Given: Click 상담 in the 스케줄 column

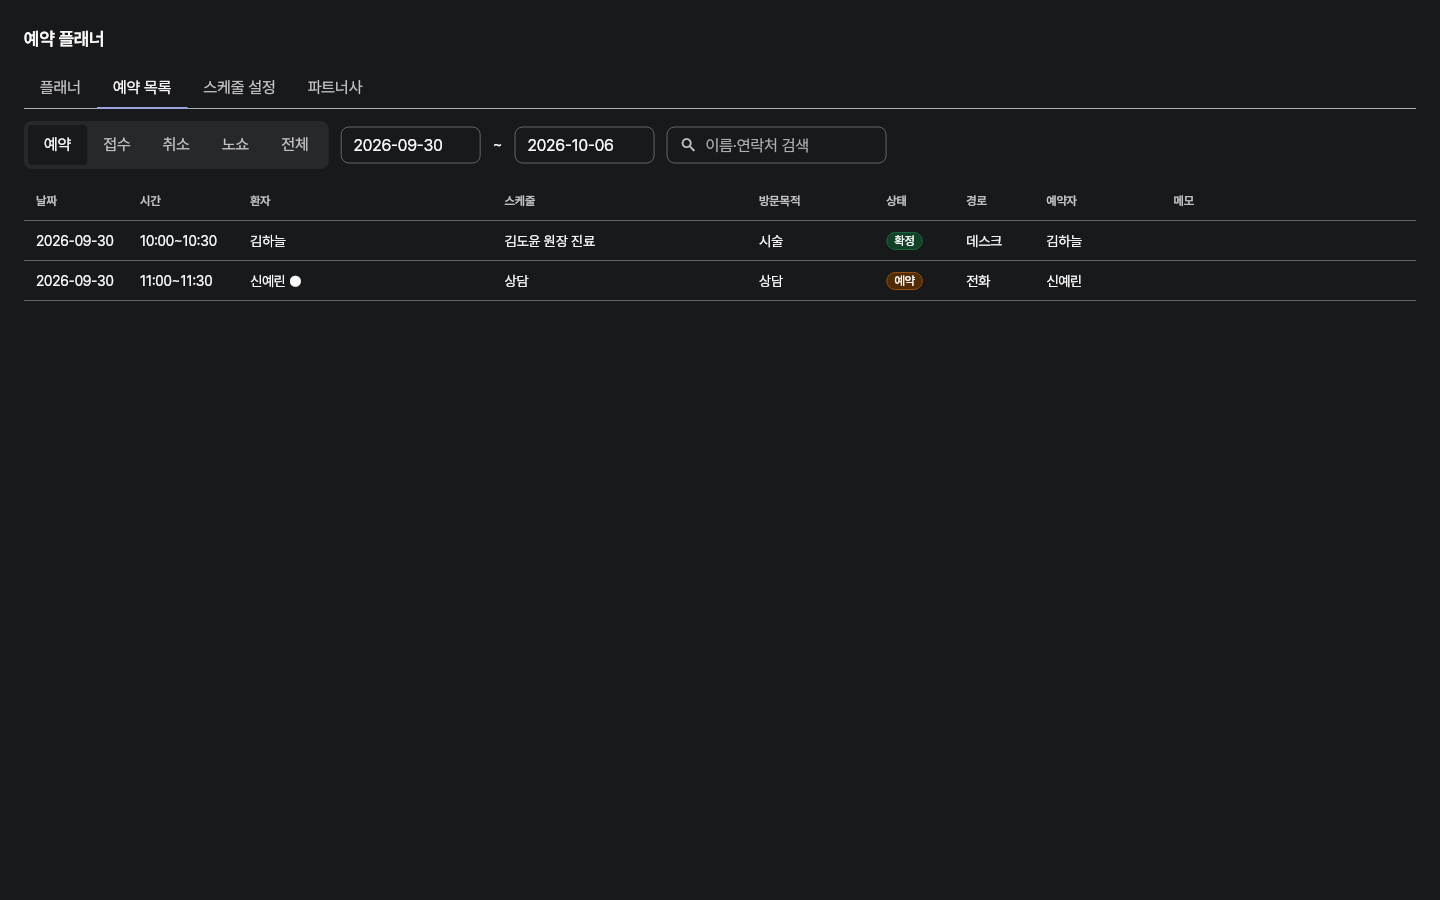Looking at the screenshot, I should (x=516, y=281).
